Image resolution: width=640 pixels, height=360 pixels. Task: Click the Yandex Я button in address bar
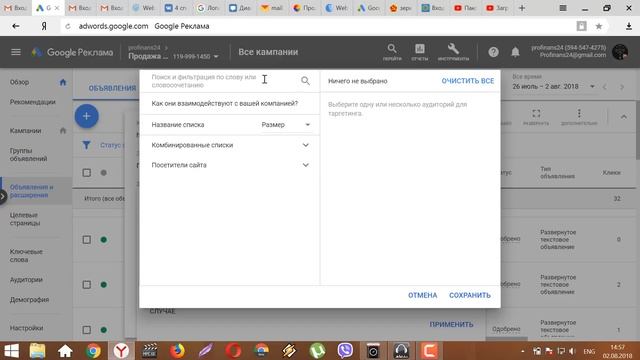tap(44, 26)
